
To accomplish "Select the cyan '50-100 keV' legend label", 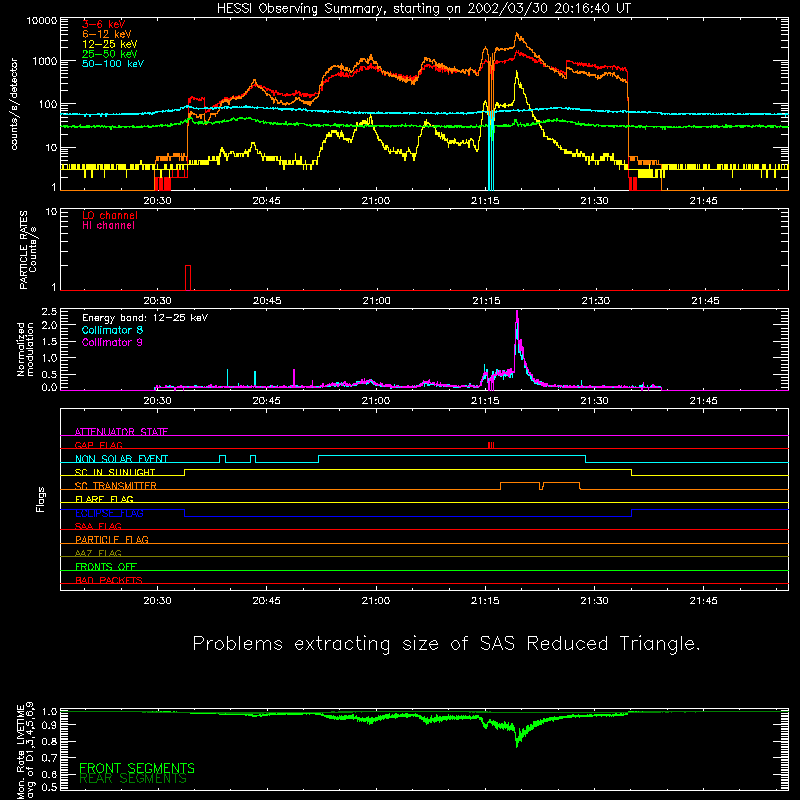I will pos(113,64).
